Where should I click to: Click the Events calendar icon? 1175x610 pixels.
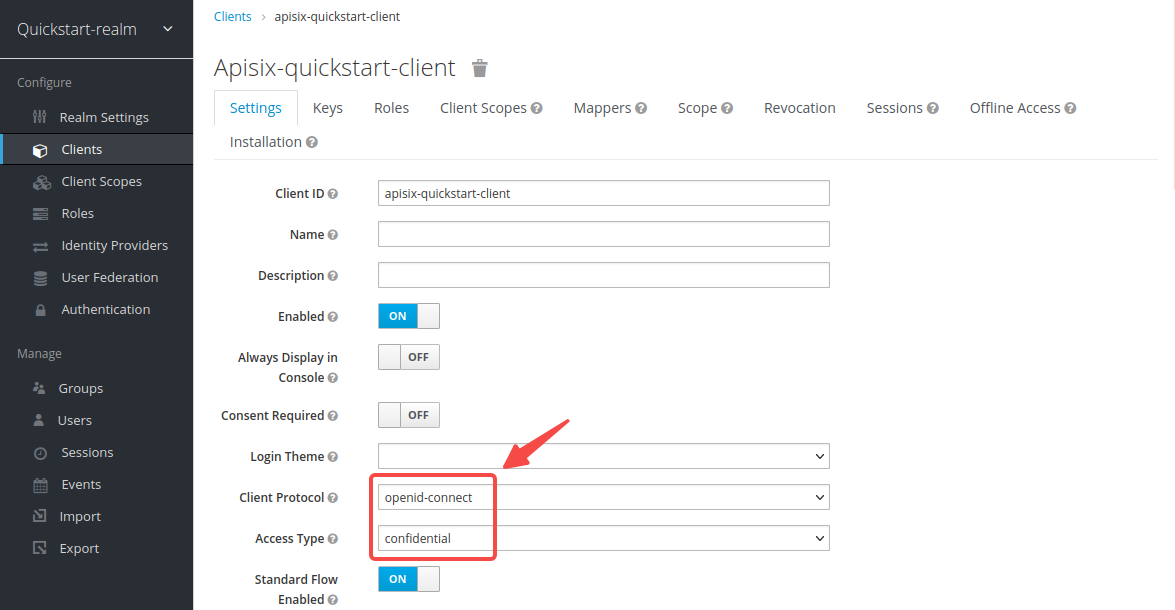(x=40, y=486)
